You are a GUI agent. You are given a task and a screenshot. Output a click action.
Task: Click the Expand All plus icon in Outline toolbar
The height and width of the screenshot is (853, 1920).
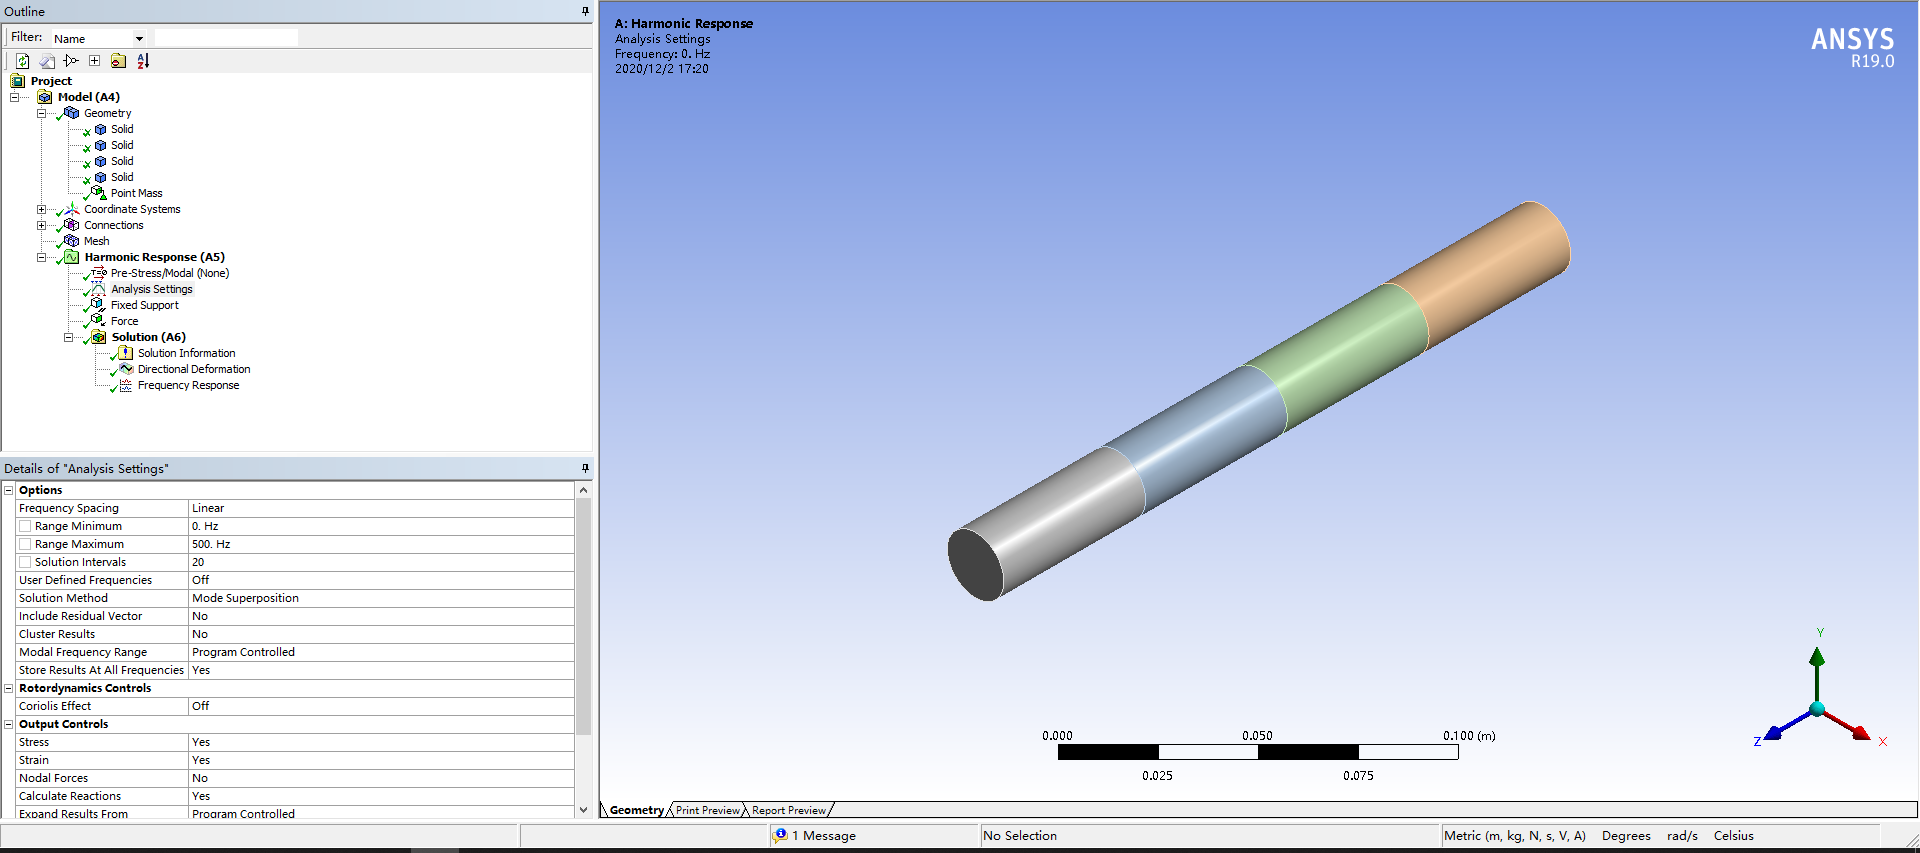(x=94, y=61)
